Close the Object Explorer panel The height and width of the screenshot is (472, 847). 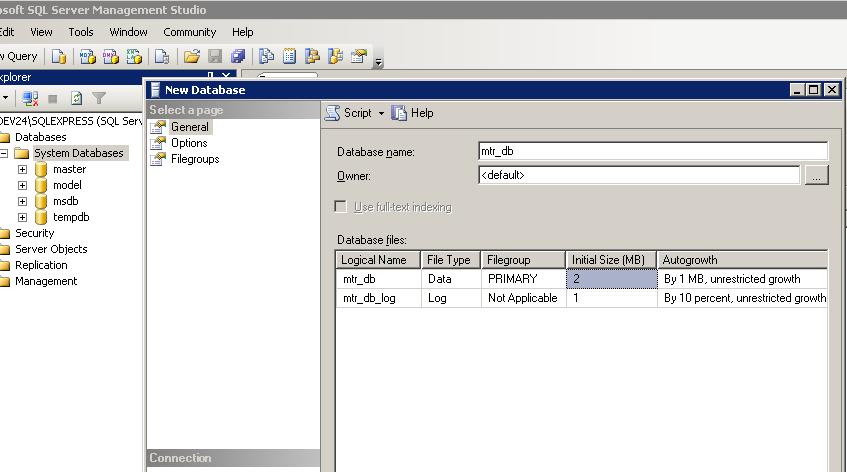coord(227,76)
